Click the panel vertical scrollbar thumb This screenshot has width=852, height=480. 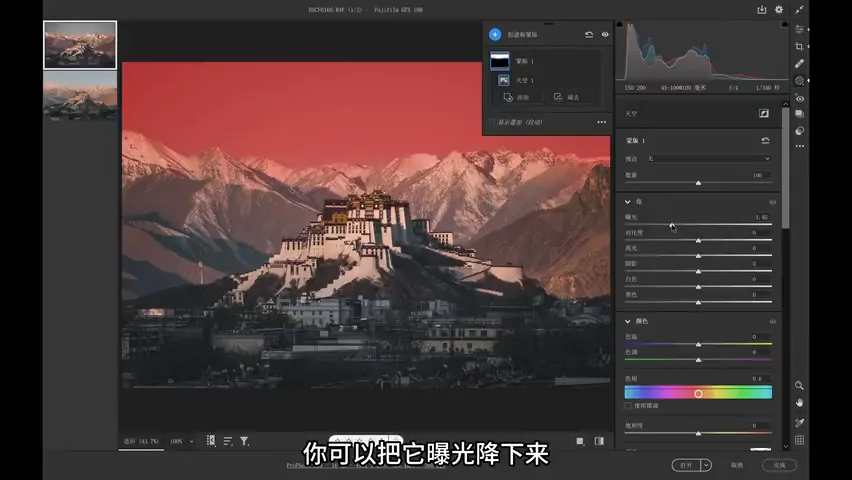[785, 168]
